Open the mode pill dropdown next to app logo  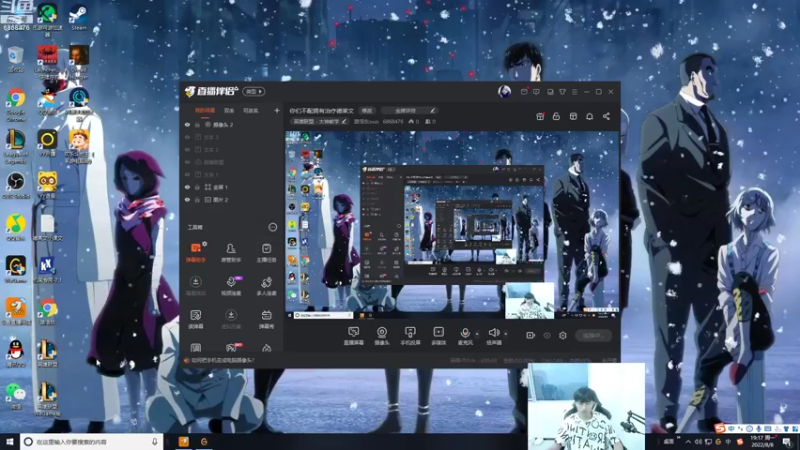coord(254,91)
